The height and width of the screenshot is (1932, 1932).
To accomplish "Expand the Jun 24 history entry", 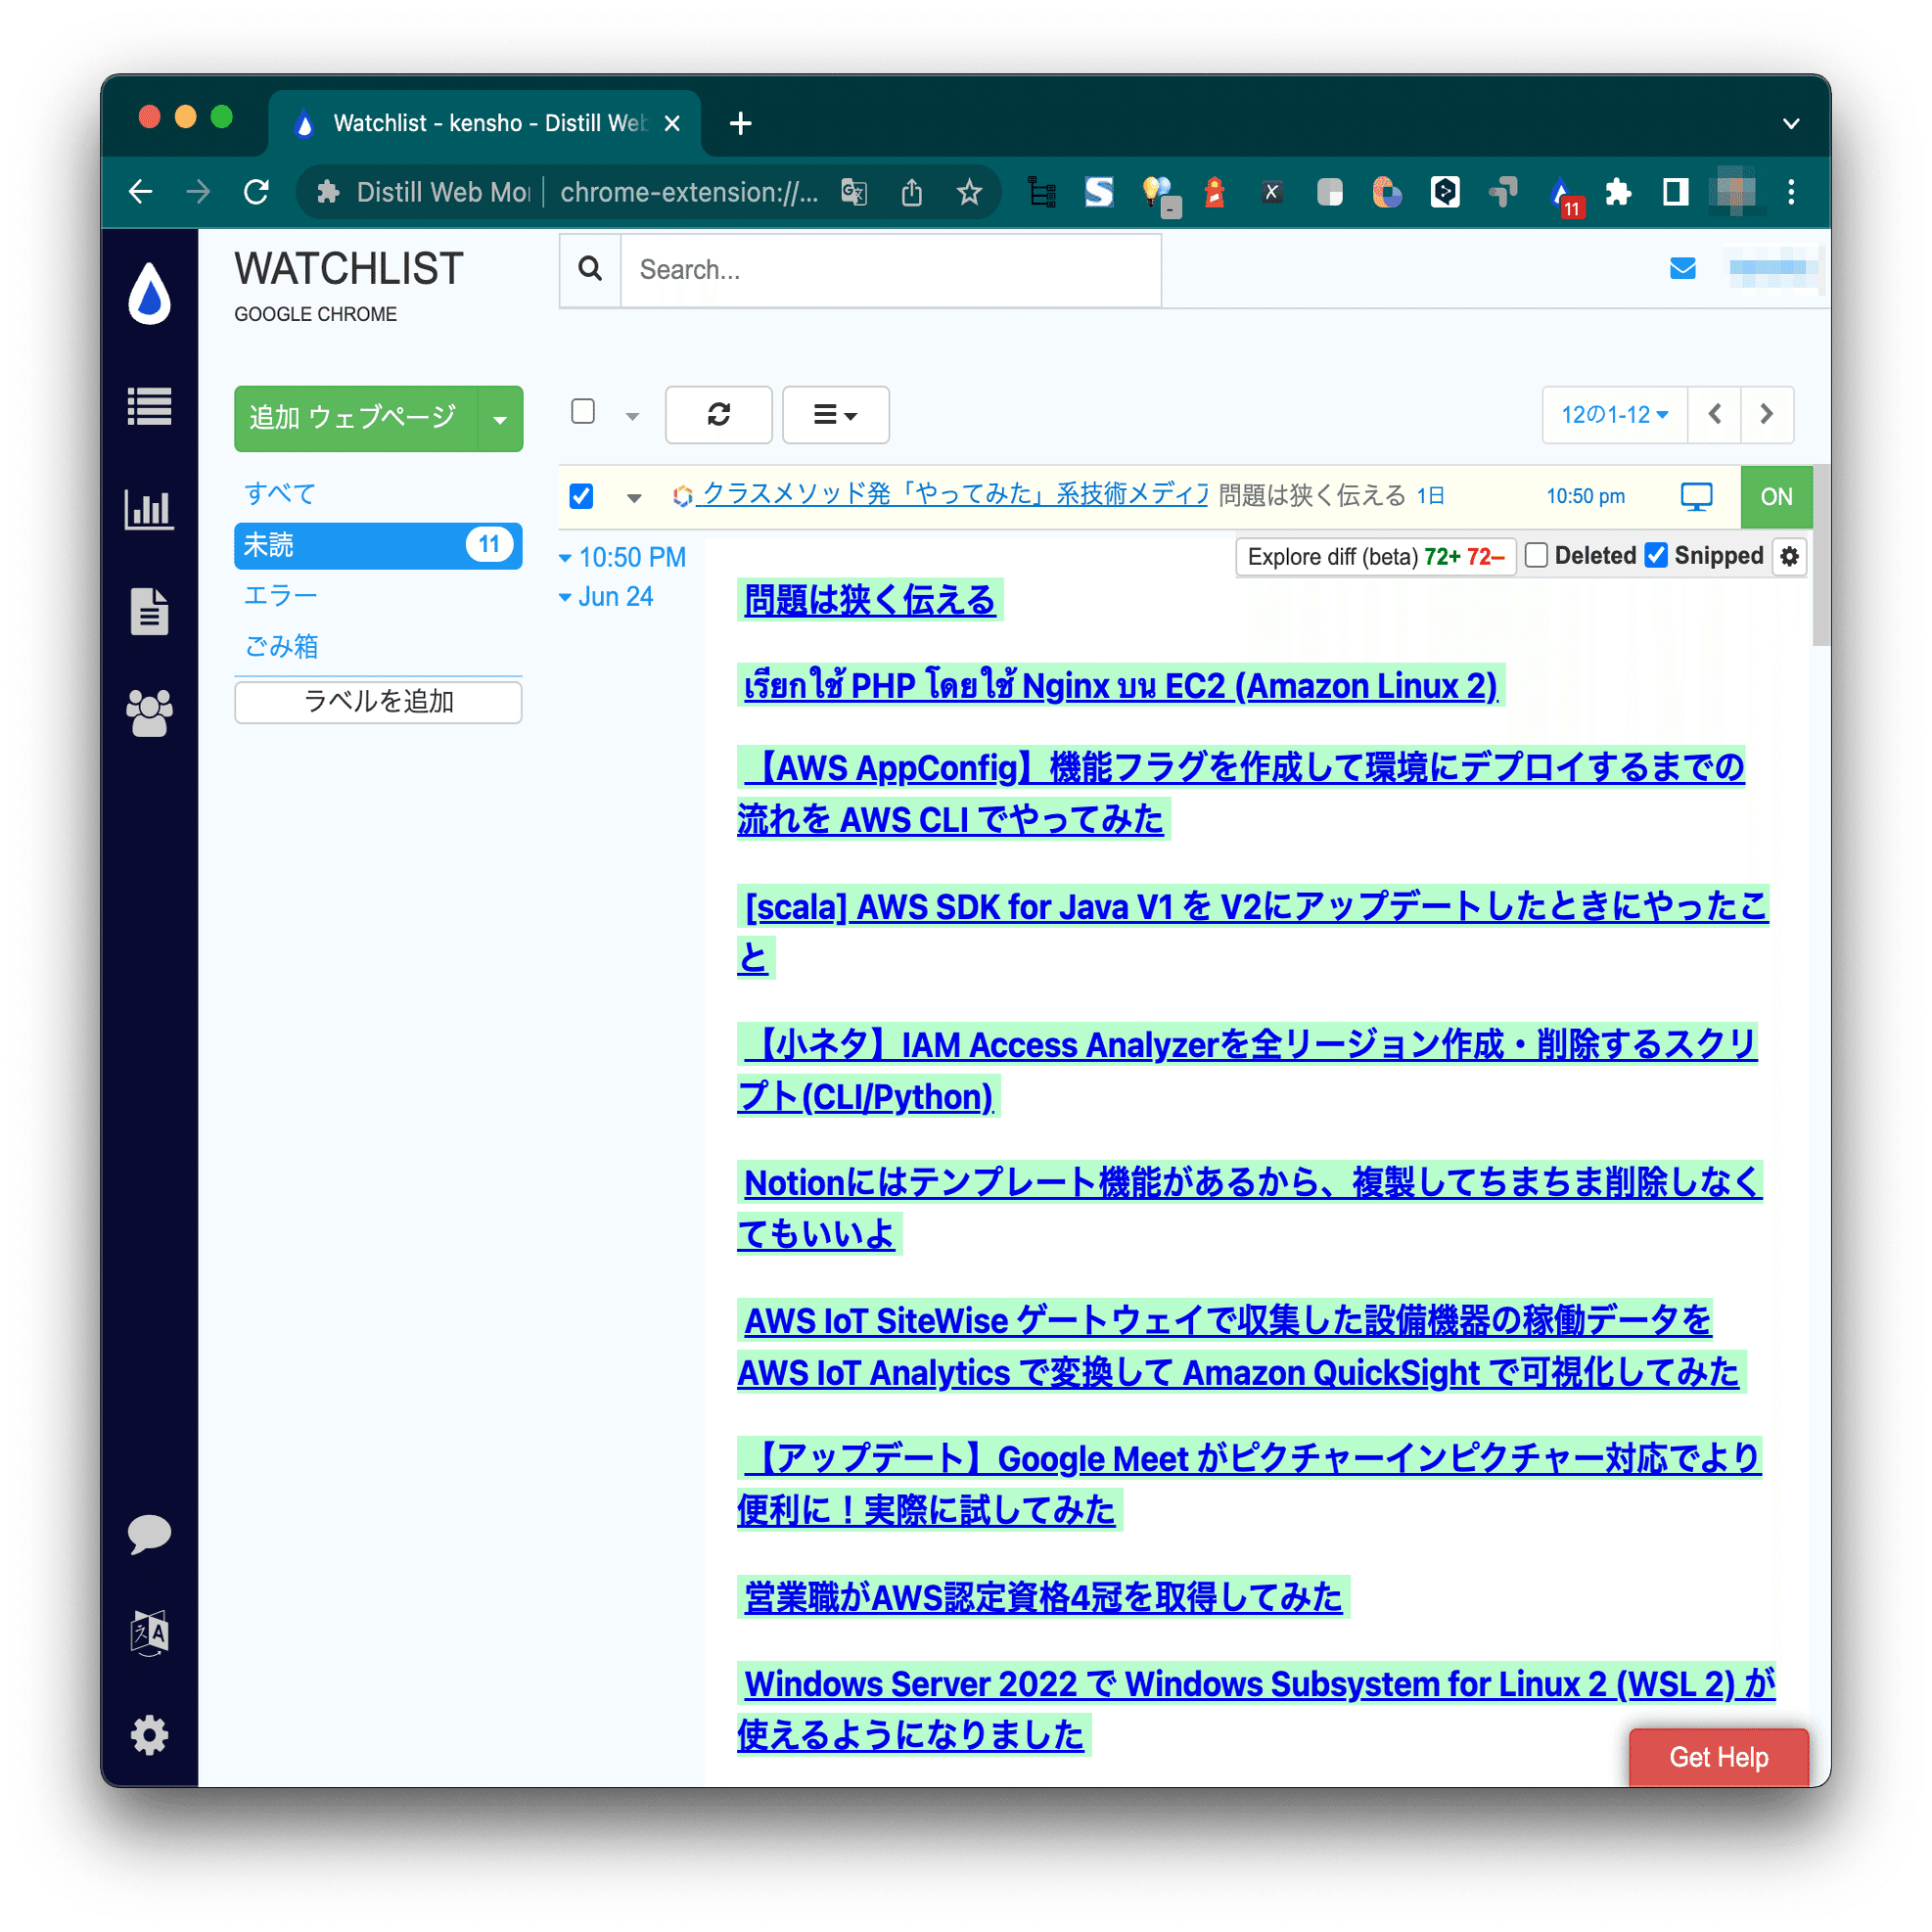I will [606, 596].
